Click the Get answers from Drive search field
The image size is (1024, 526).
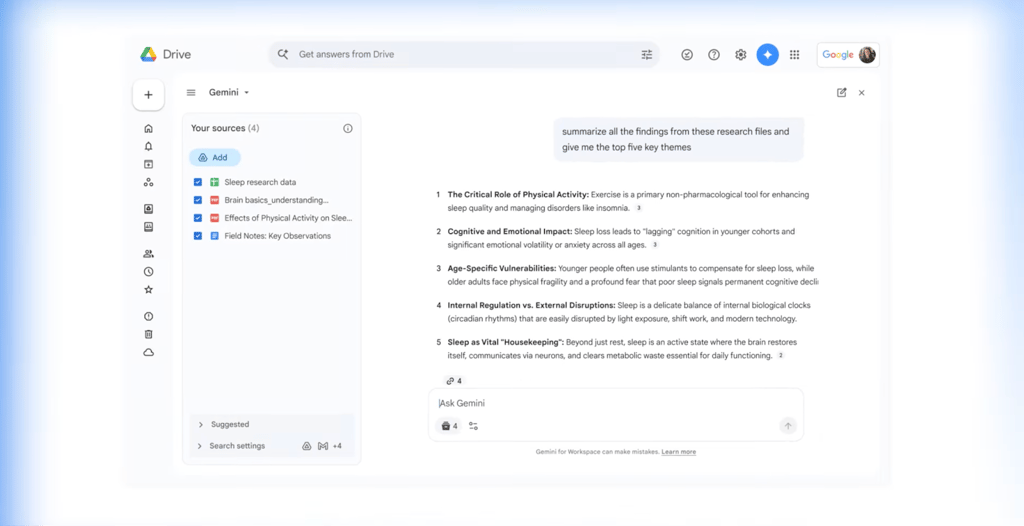tap(464, 55)
